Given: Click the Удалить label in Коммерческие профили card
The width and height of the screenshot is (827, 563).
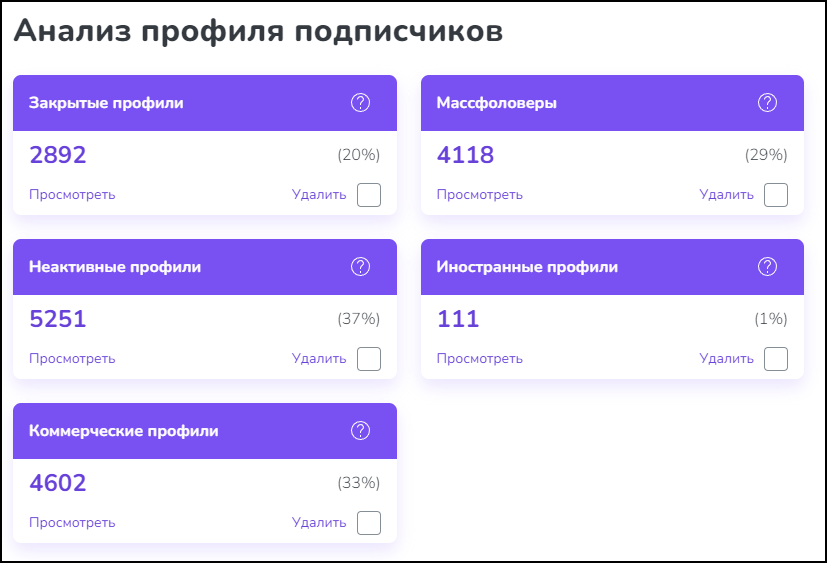Looking at the screenshot, I should click(319, 523).
